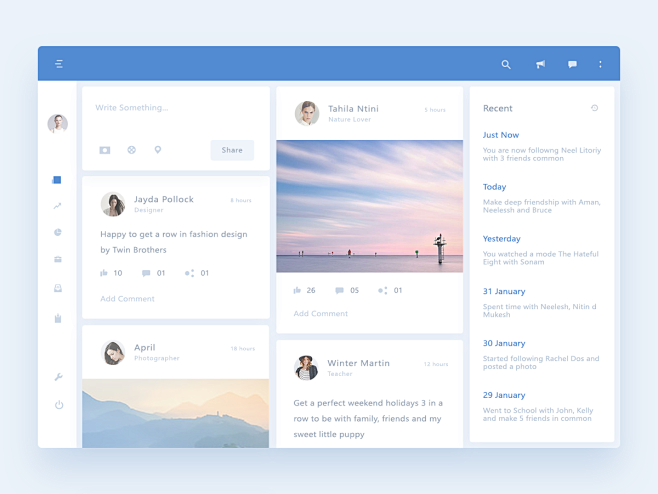Open share options on Tahila Ntini's post
658x494 pixels.
pyautogui.click(x=383, y=291)
